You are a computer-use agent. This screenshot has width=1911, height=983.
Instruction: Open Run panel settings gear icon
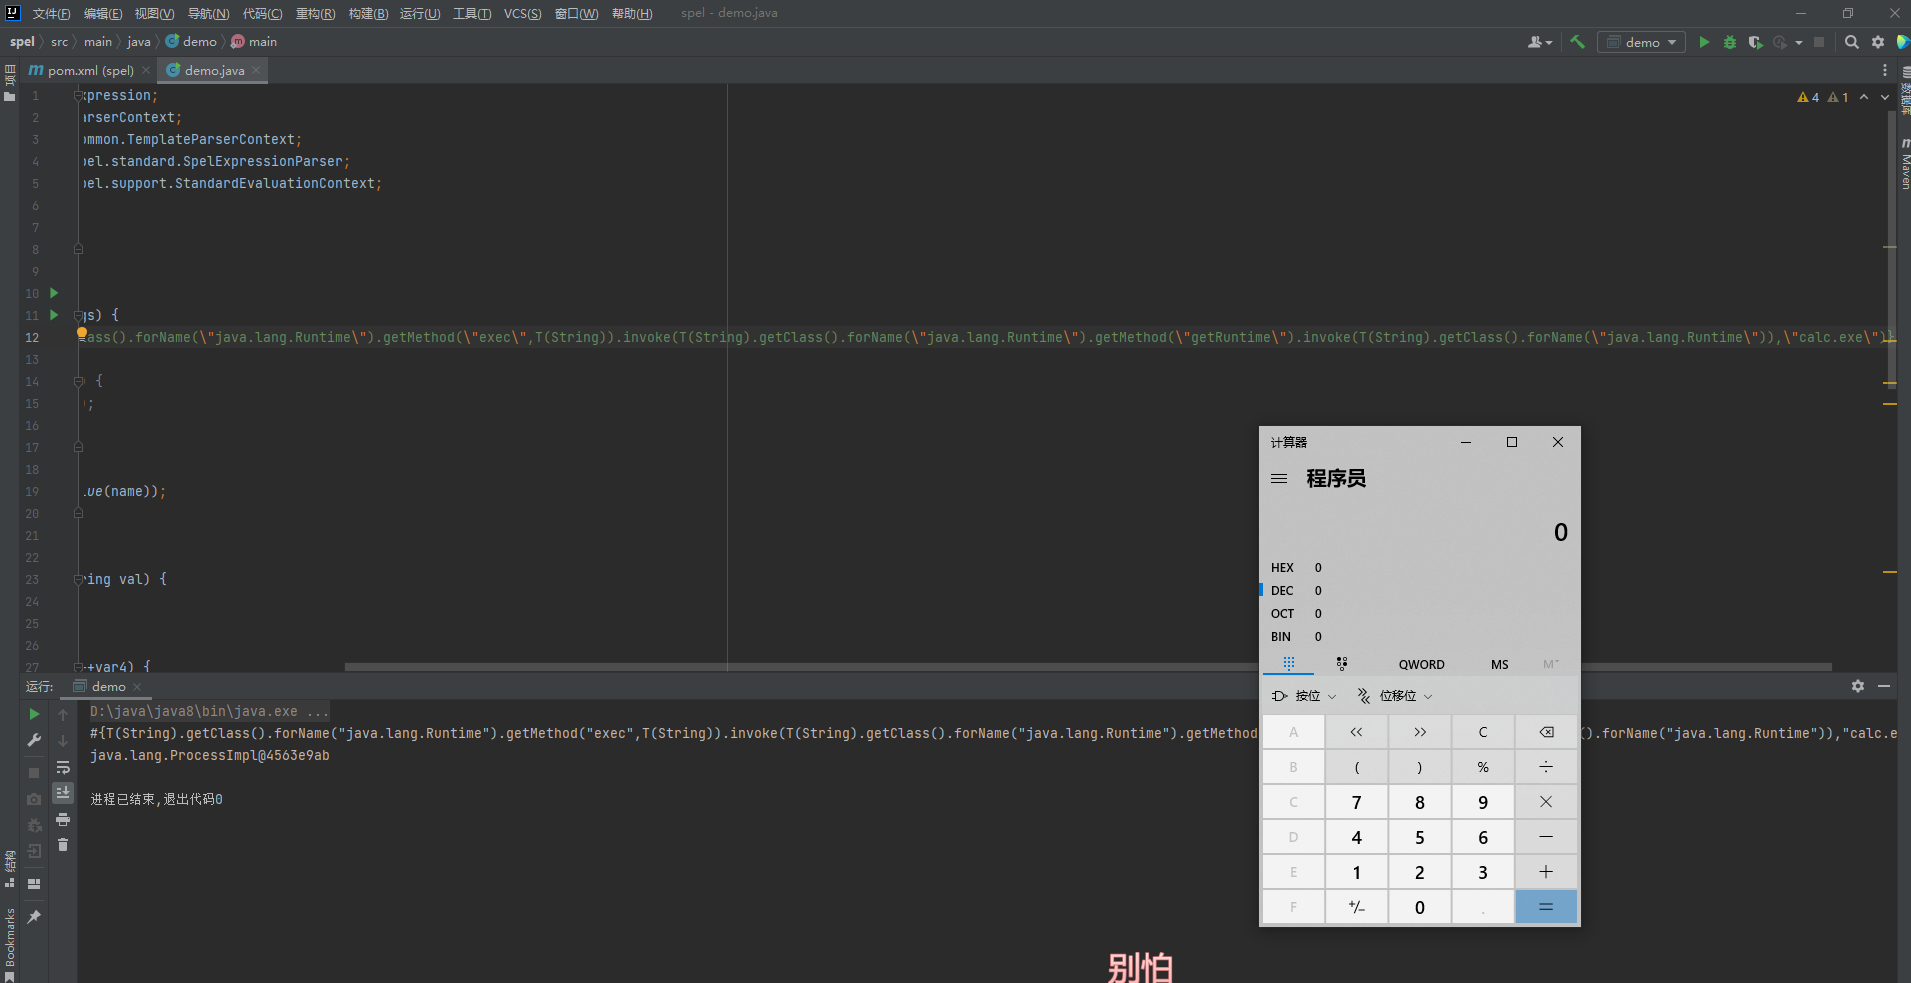pos(1858,686)
